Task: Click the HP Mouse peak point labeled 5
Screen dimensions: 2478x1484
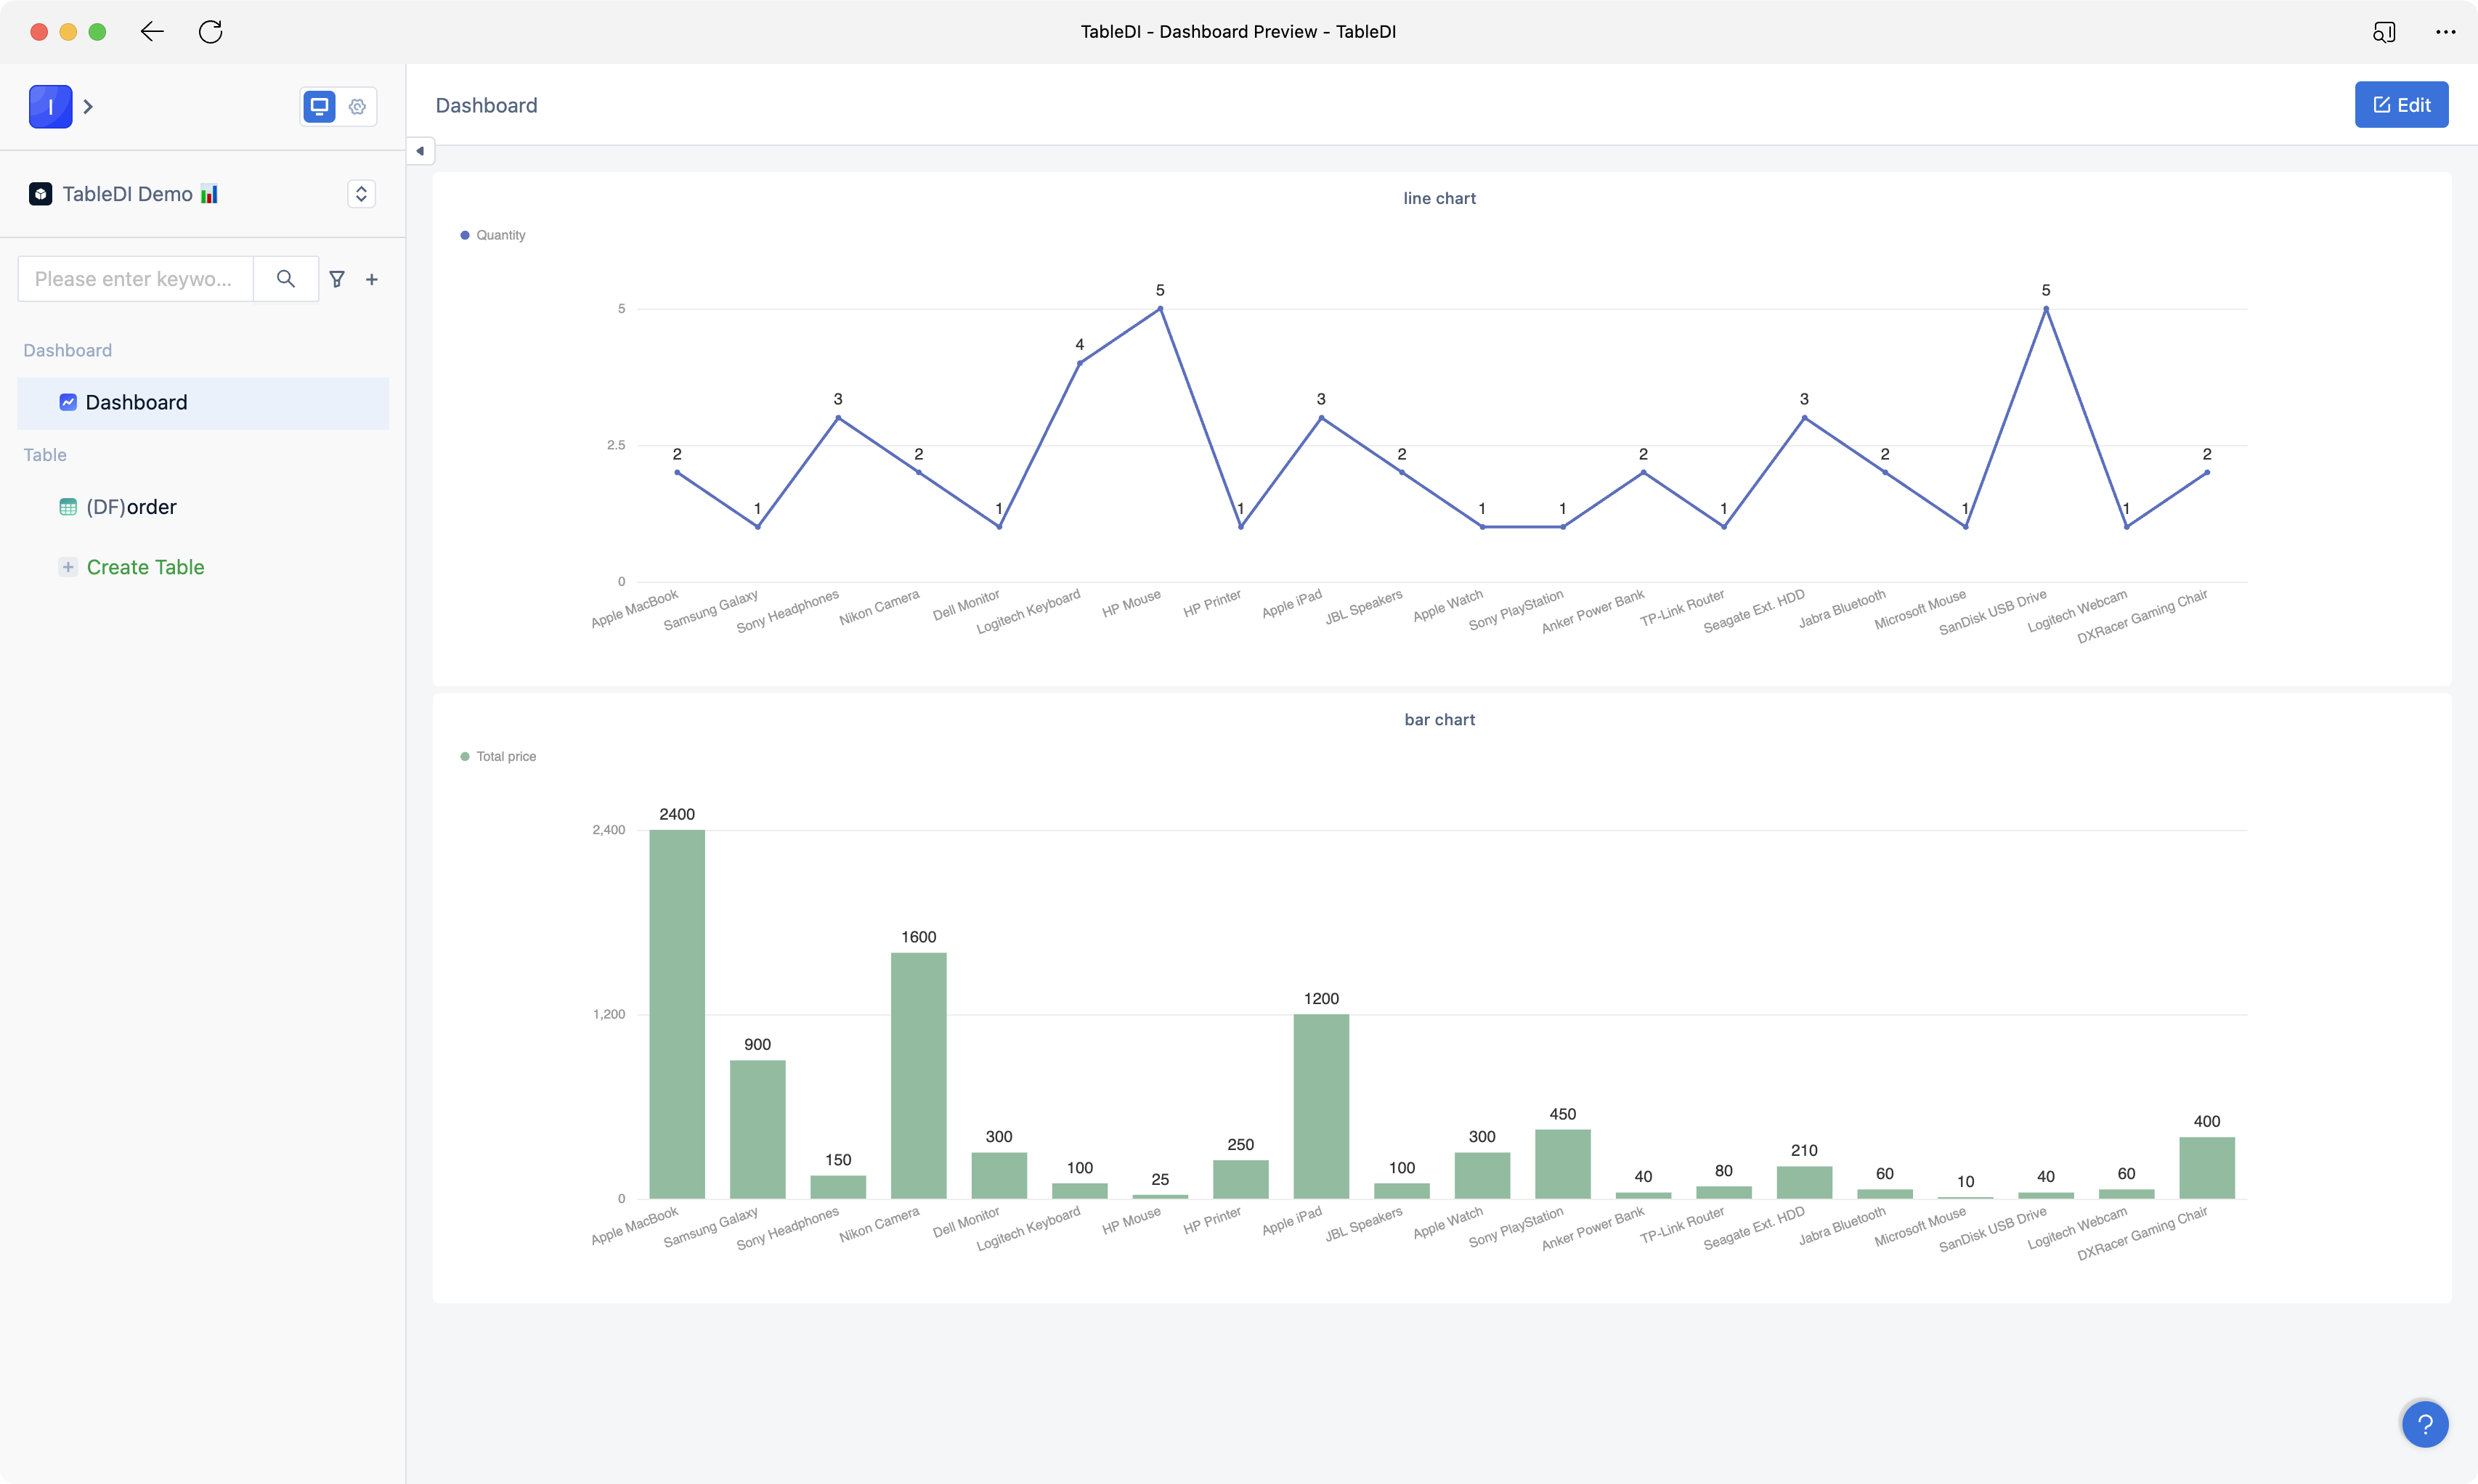Action: (1160, 309)
